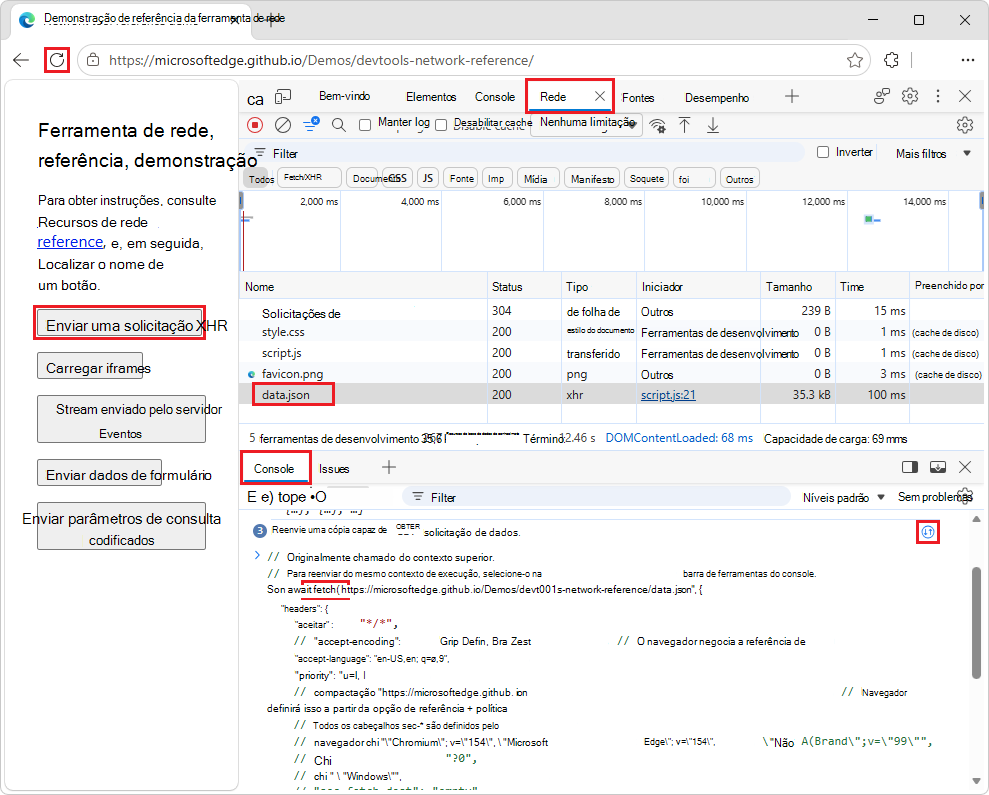The width and height of the screenshot is (989, 795).
Task: Go back with the browser back arrow
Action: 21,60
